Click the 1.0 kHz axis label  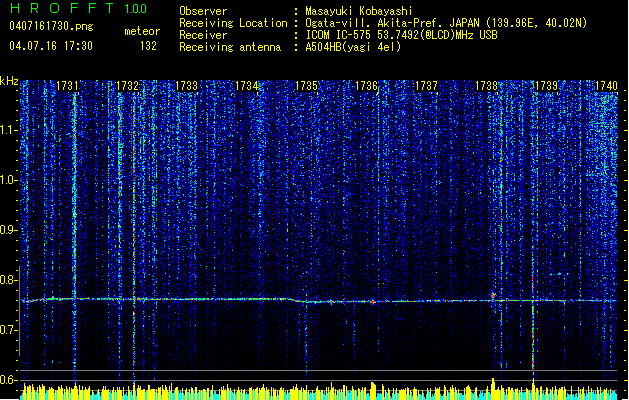click(9, 180)
